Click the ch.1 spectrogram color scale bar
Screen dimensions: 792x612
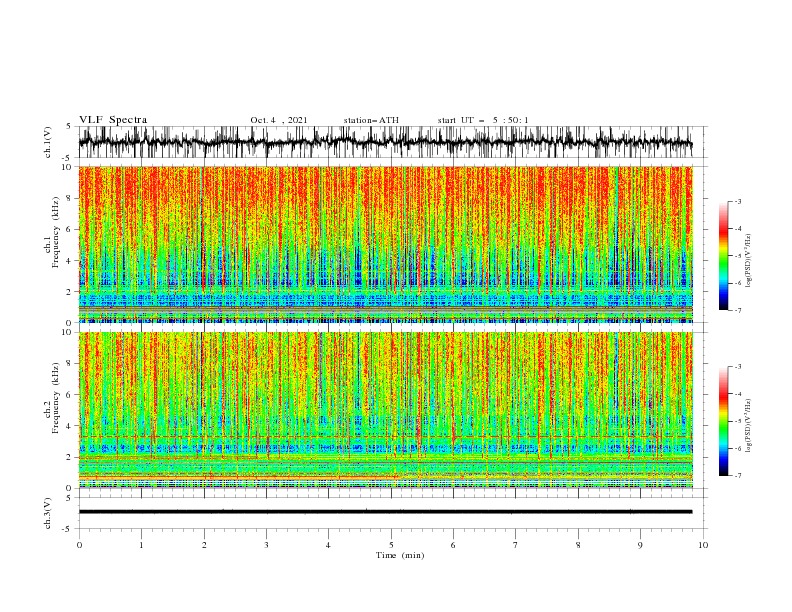pyautogui.click(x=723, y=256)
